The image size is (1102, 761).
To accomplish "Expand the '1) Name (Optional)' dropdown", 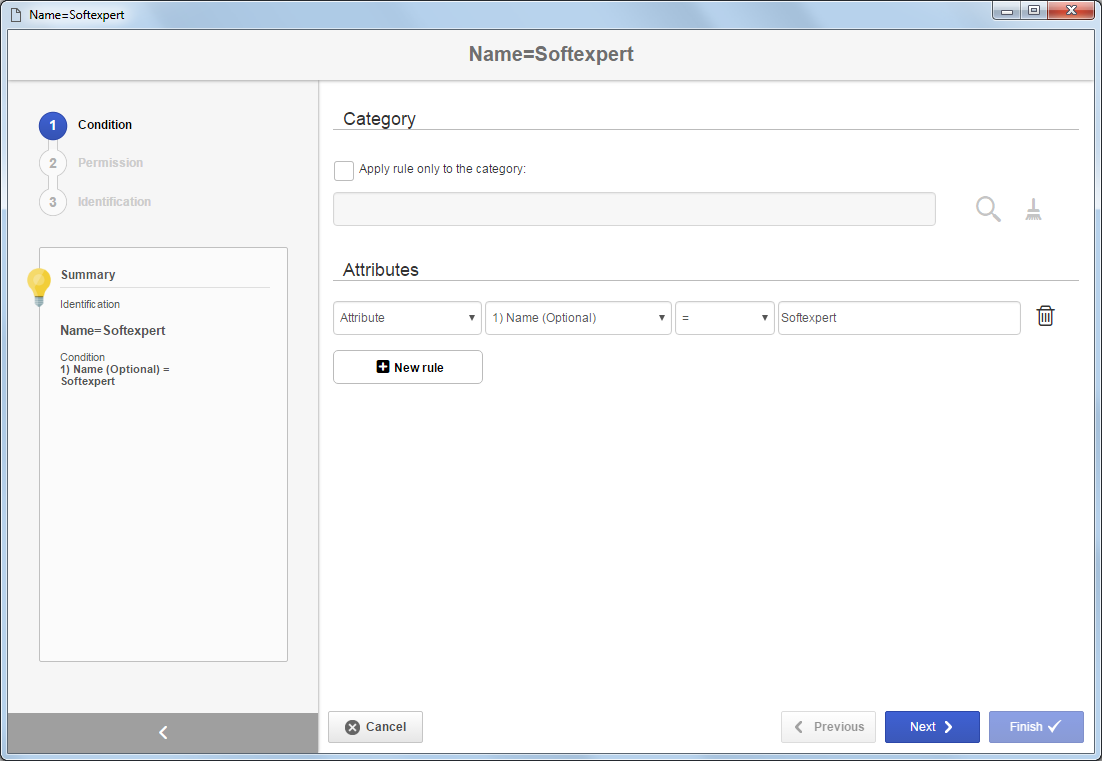I will coord(578,318).
